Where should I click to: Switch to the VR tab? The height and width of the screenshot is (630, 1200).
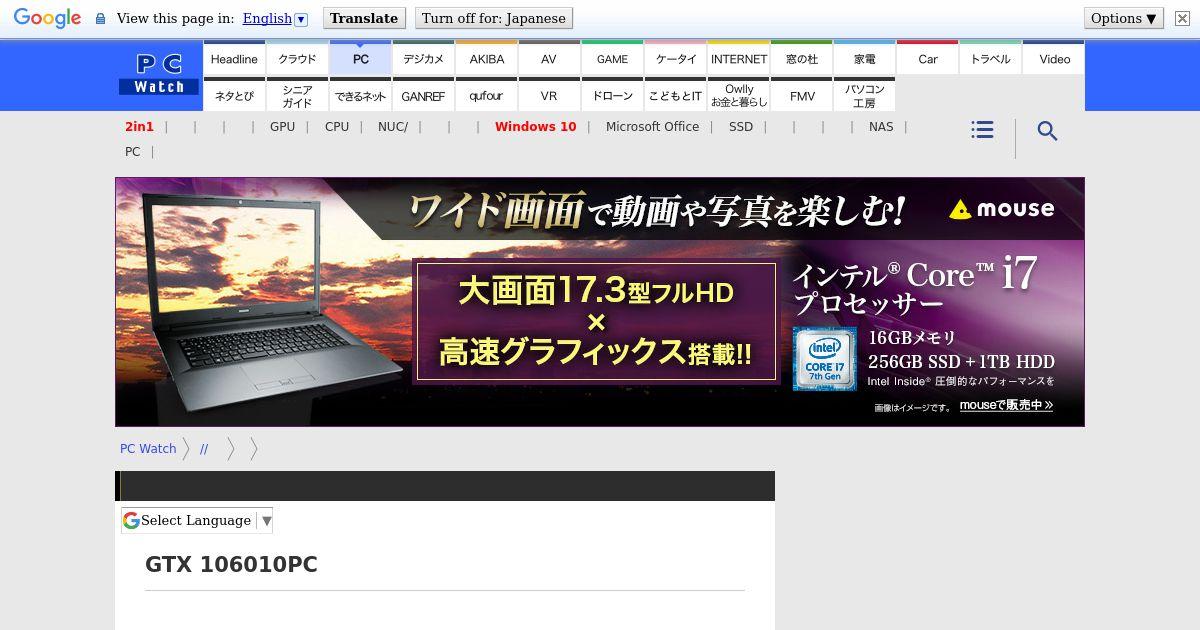tap(549, 95)
